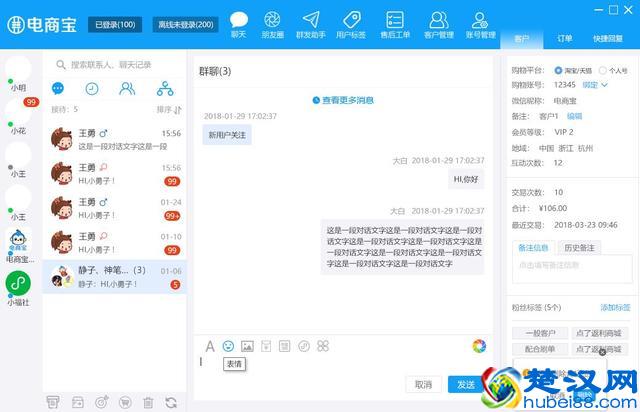Select 小福社 green mini program account

pyautogui.click(x=18, y=283)
